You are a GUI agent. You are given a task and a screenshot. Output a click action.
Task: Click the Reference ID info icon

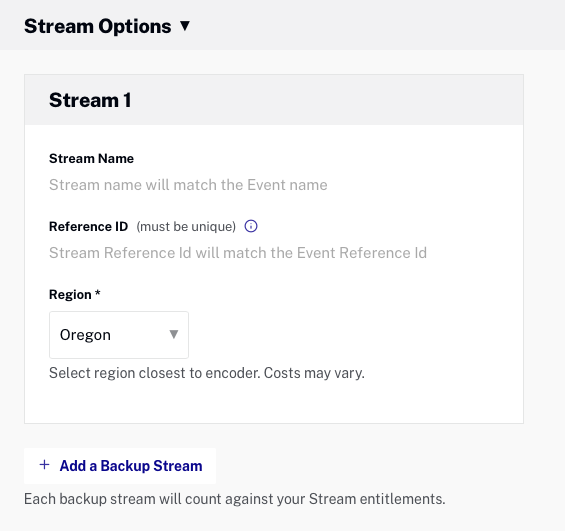pyautogui.click(x=251, y=226)
